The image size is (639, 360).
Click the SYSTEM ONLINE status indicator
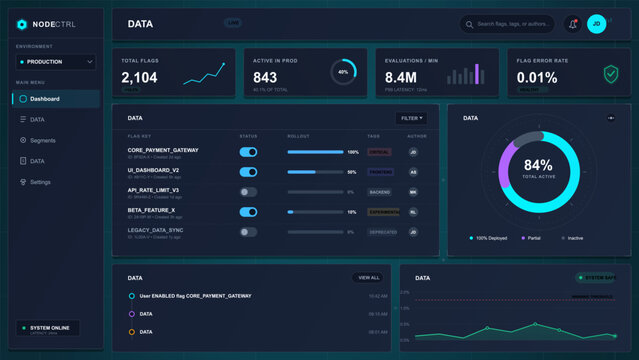48,328
